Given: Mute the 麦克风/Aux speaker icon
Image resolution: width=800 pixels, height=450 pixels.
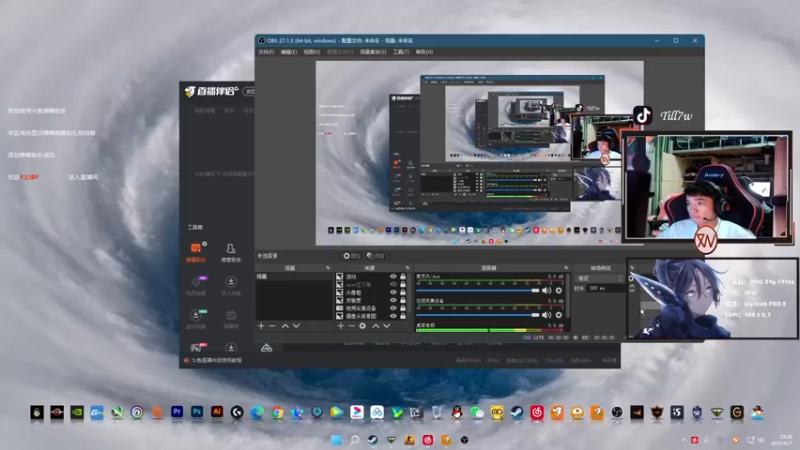Looking at the screenshot, I should click(x=546, y=290).
